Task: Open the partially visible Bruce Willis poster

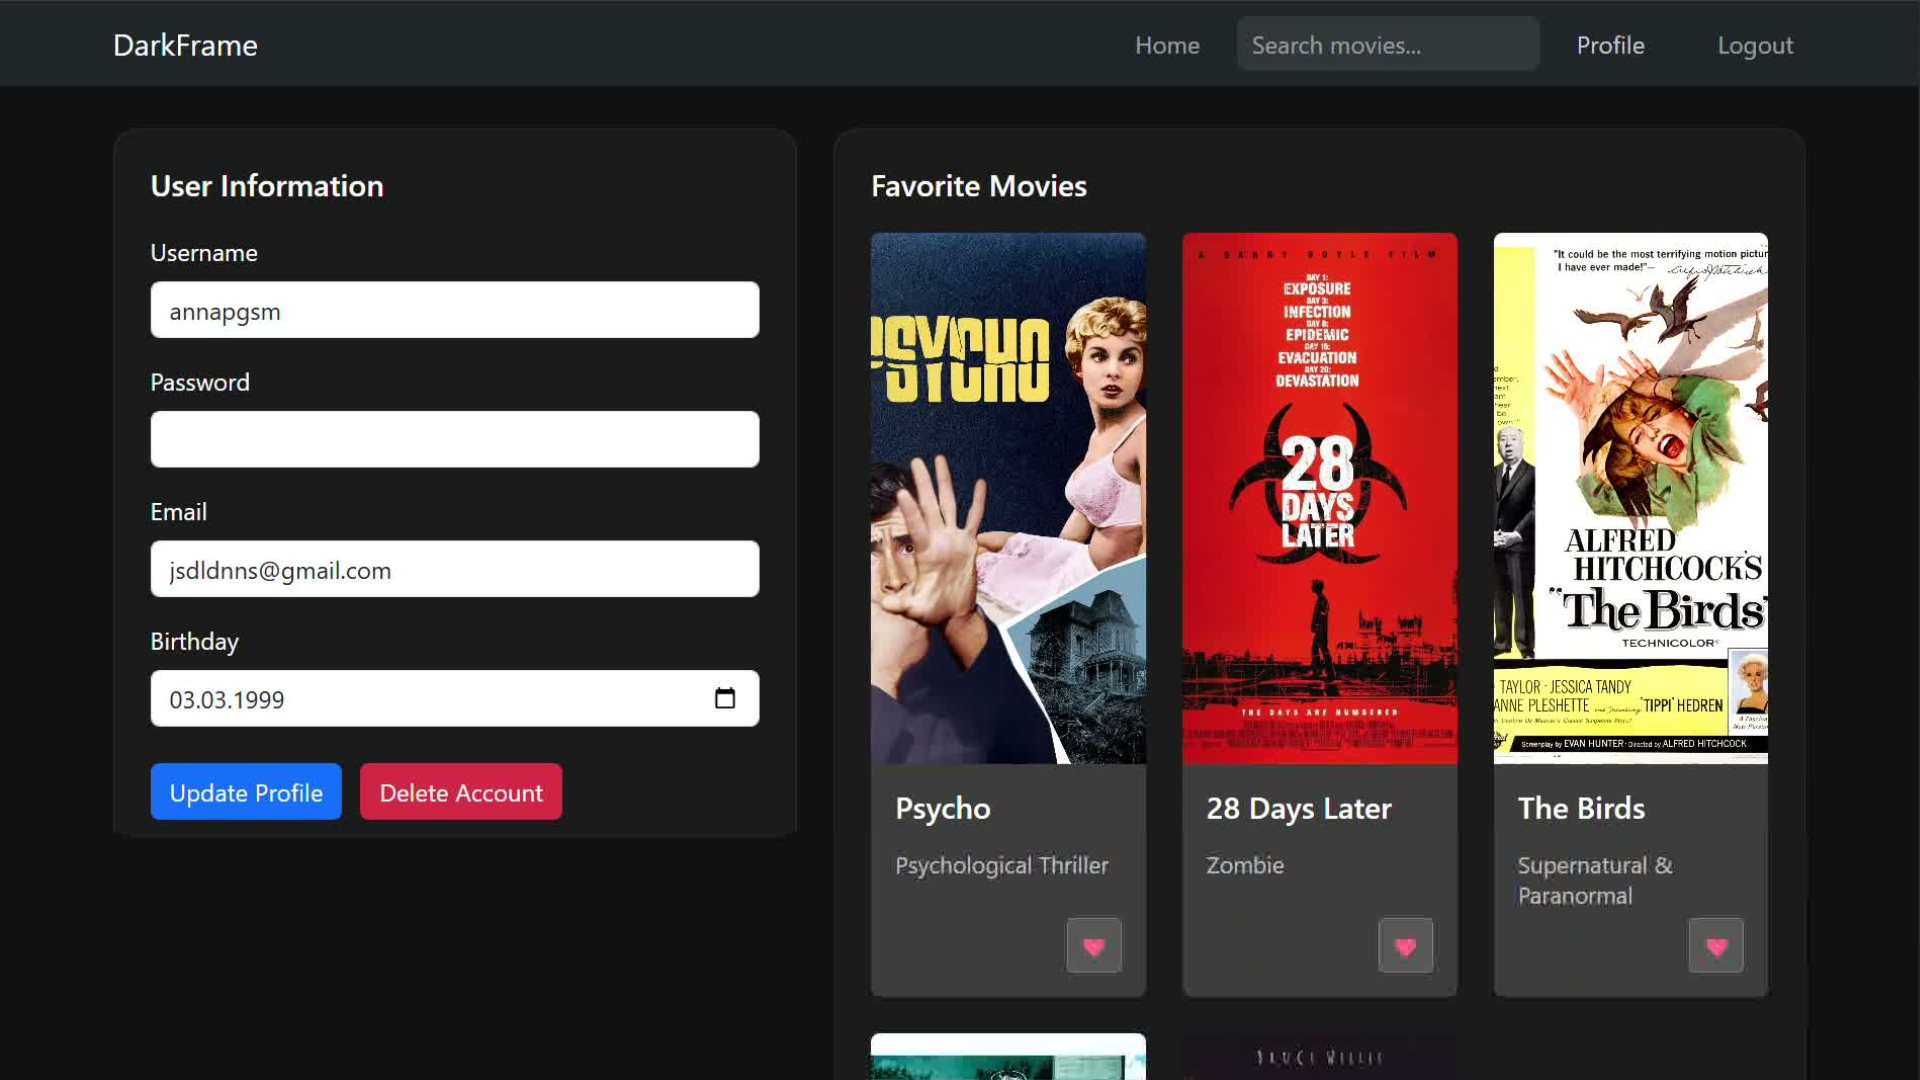Action: pos(1320,1057)
